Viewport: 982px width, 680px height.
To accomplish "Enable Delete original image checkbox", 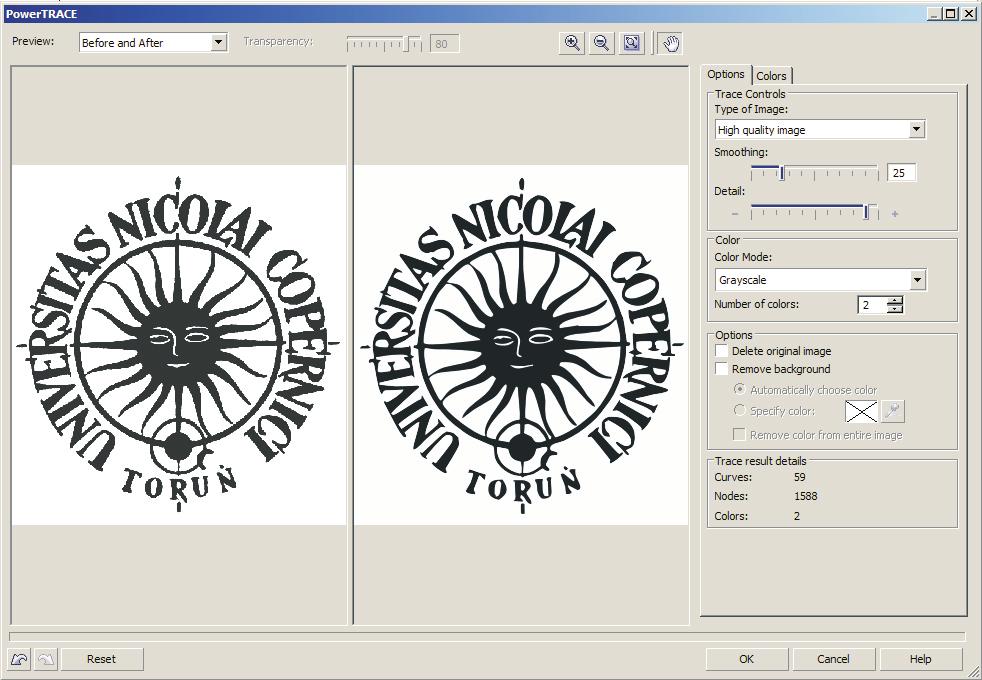I will [722, 351].
